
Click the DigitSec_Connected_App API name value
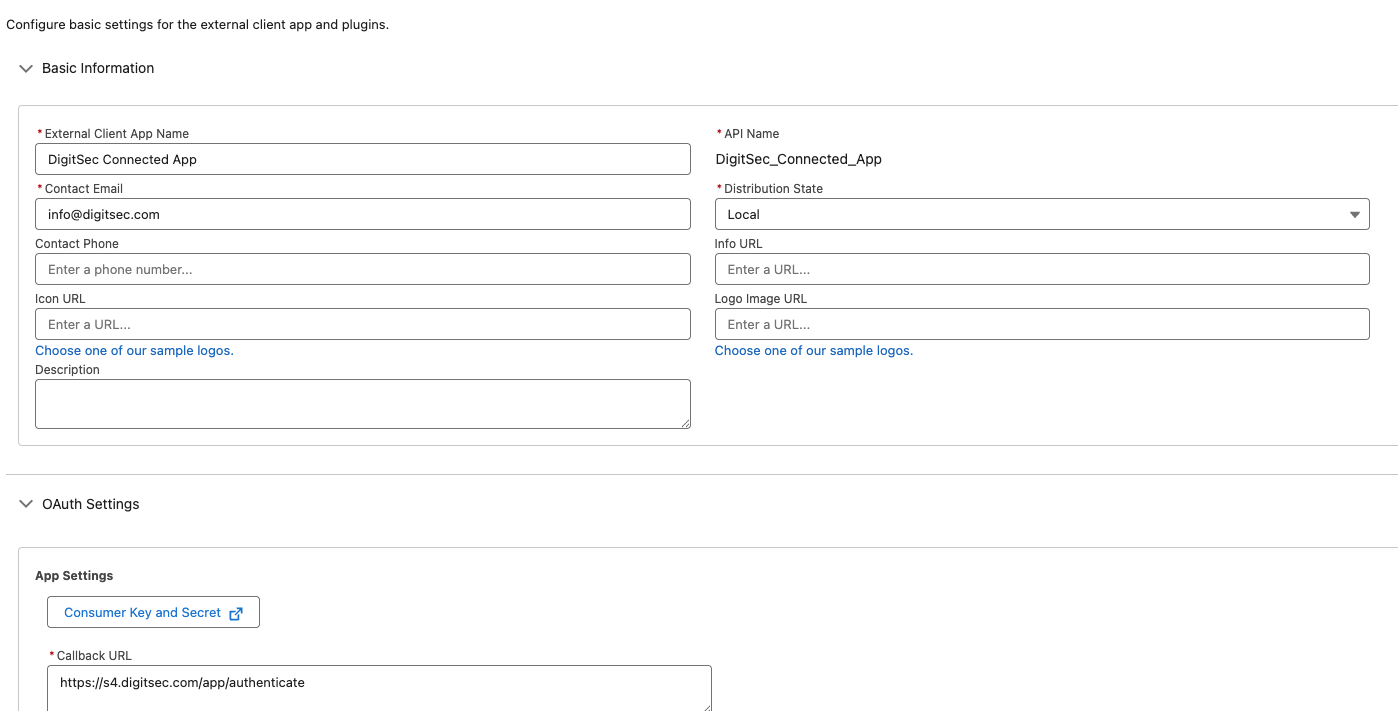pyautogui.click(x=799, y=159)
